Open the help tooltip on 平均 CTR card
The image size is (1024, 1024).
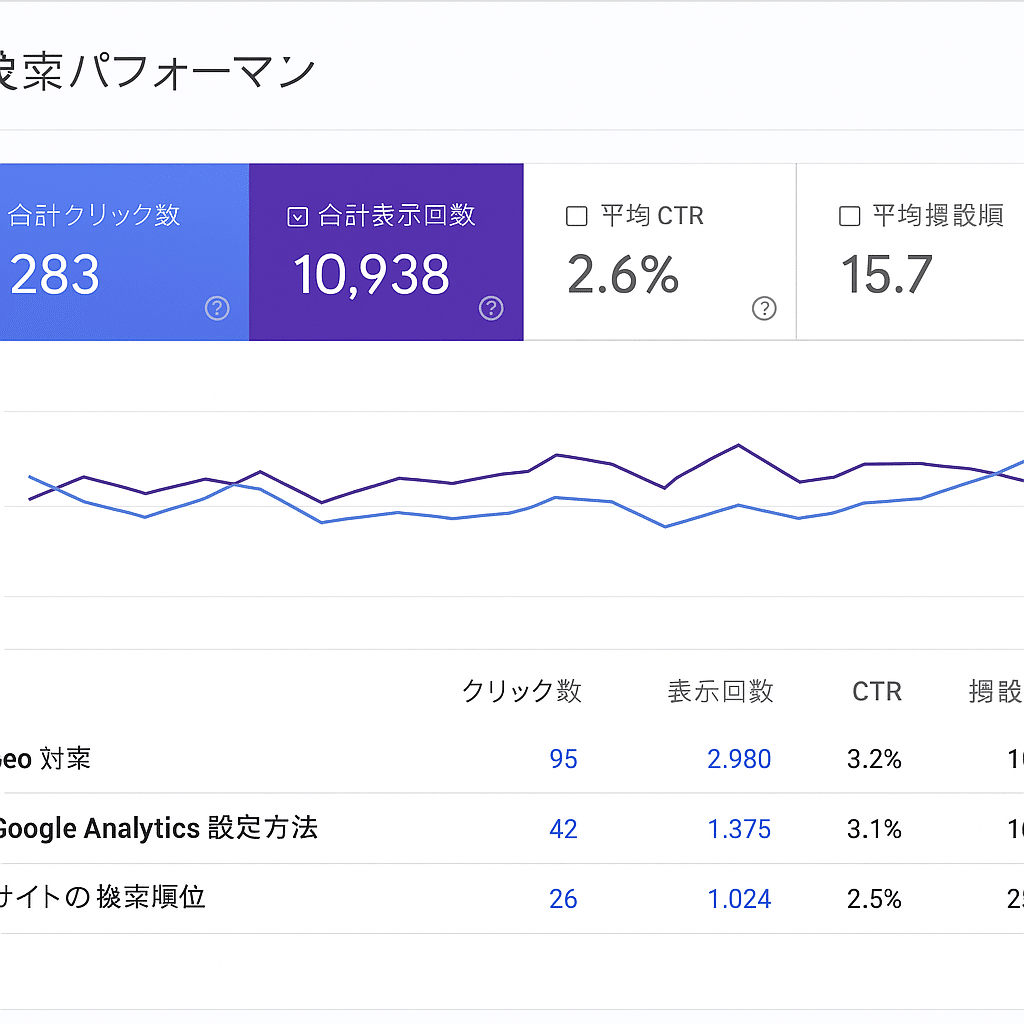[764, 309]
